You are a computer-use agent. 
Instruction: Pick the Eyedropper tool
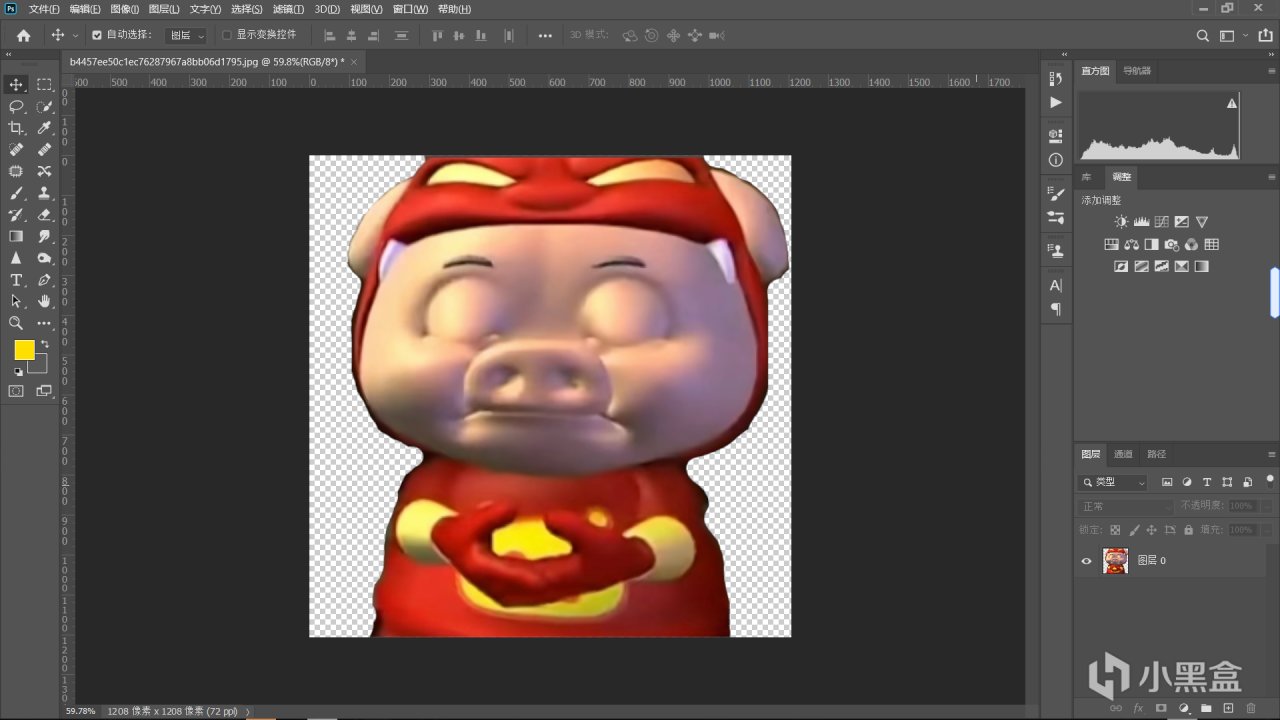click(44, 128)
